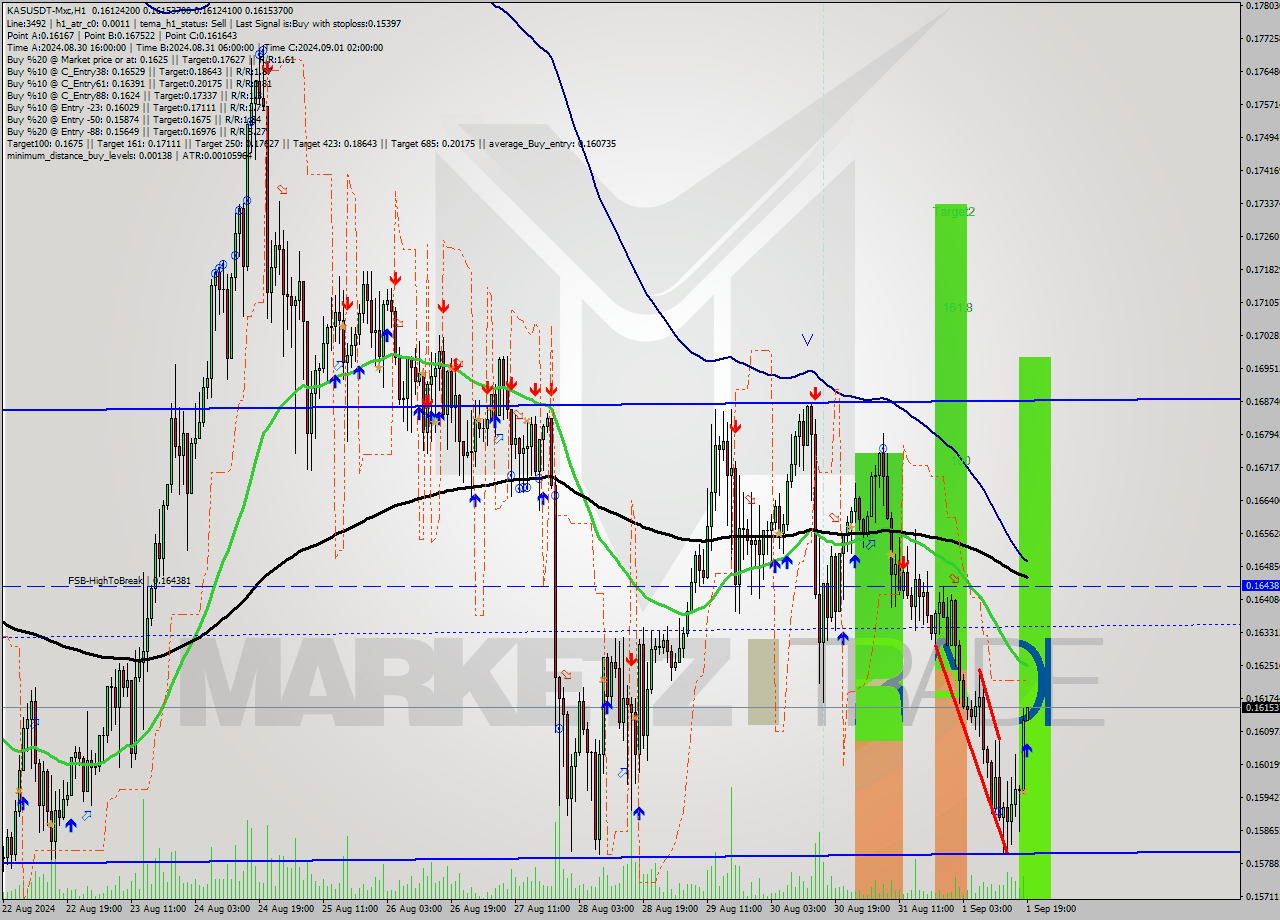Click the 0.17105 price axis label

[x=1261, y=302]
